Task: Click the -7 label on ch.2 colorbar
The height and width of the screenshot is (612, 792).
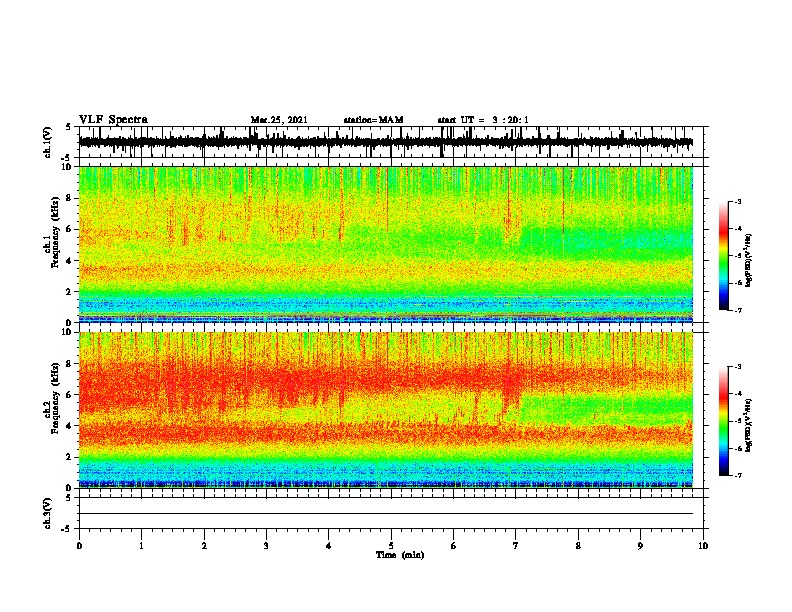Action: pyautogui.click(x=738, y=475)
